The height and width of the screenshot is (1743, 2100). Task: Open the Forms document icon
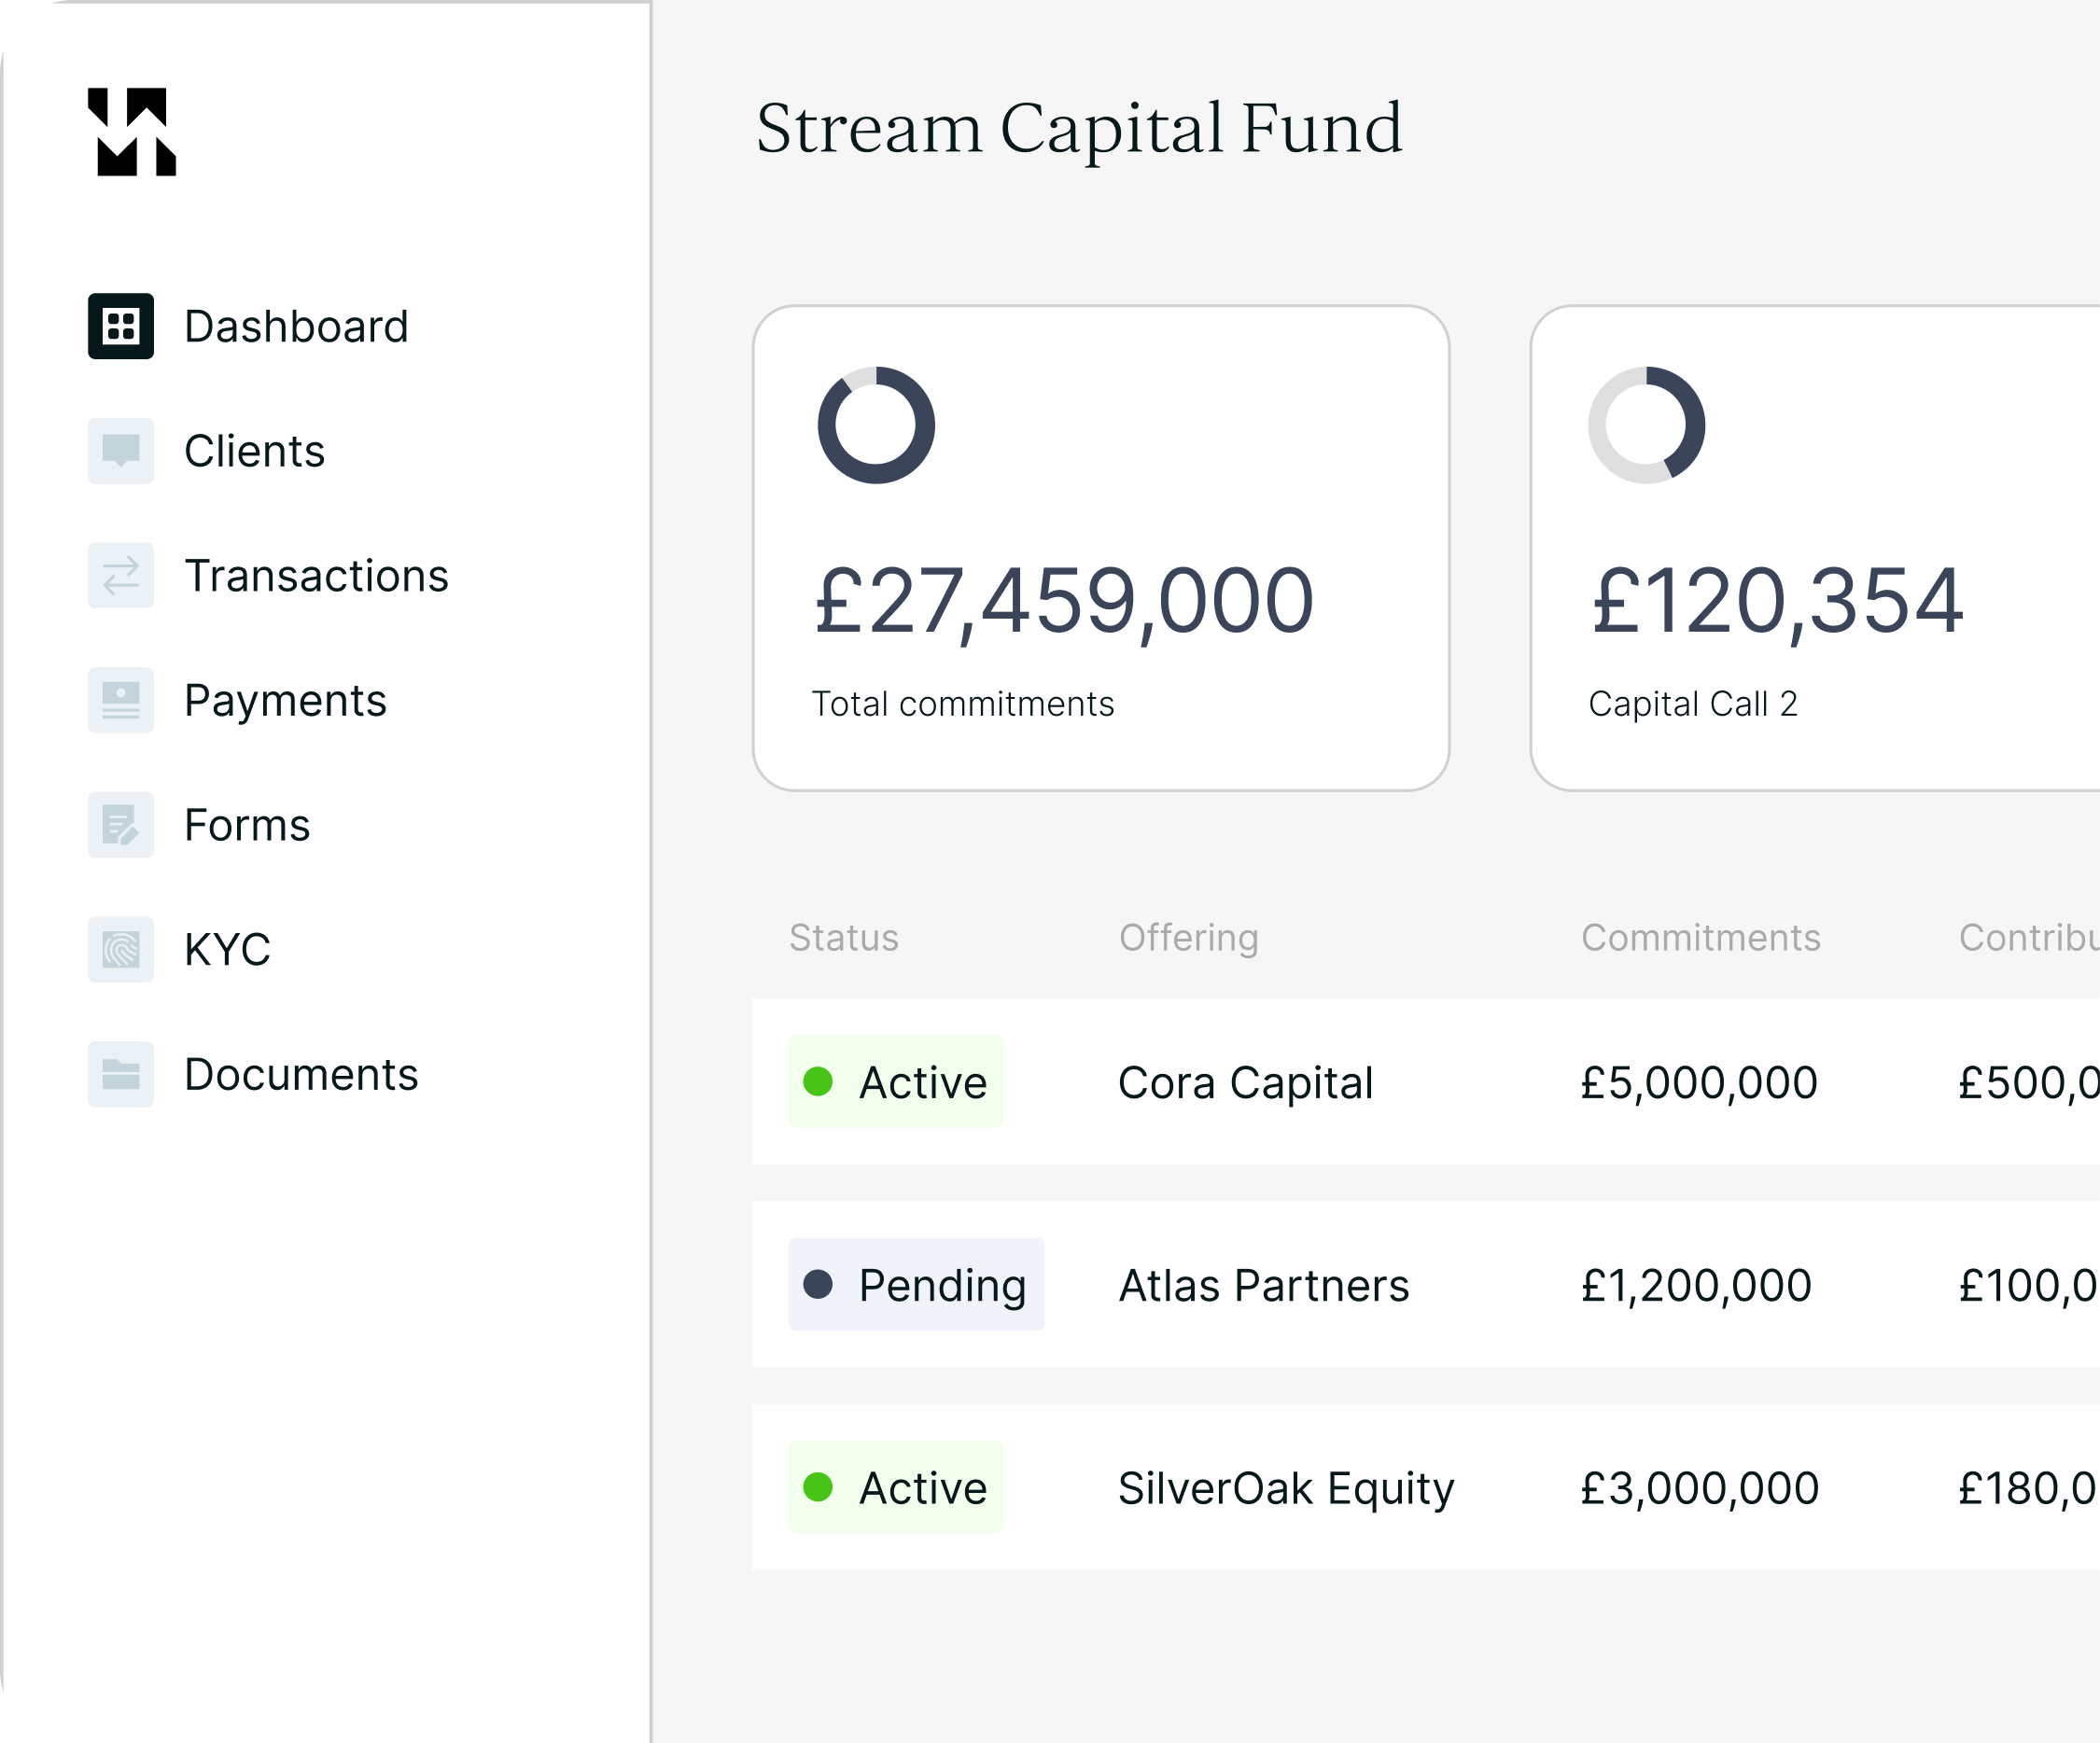[x=120, y=825]
